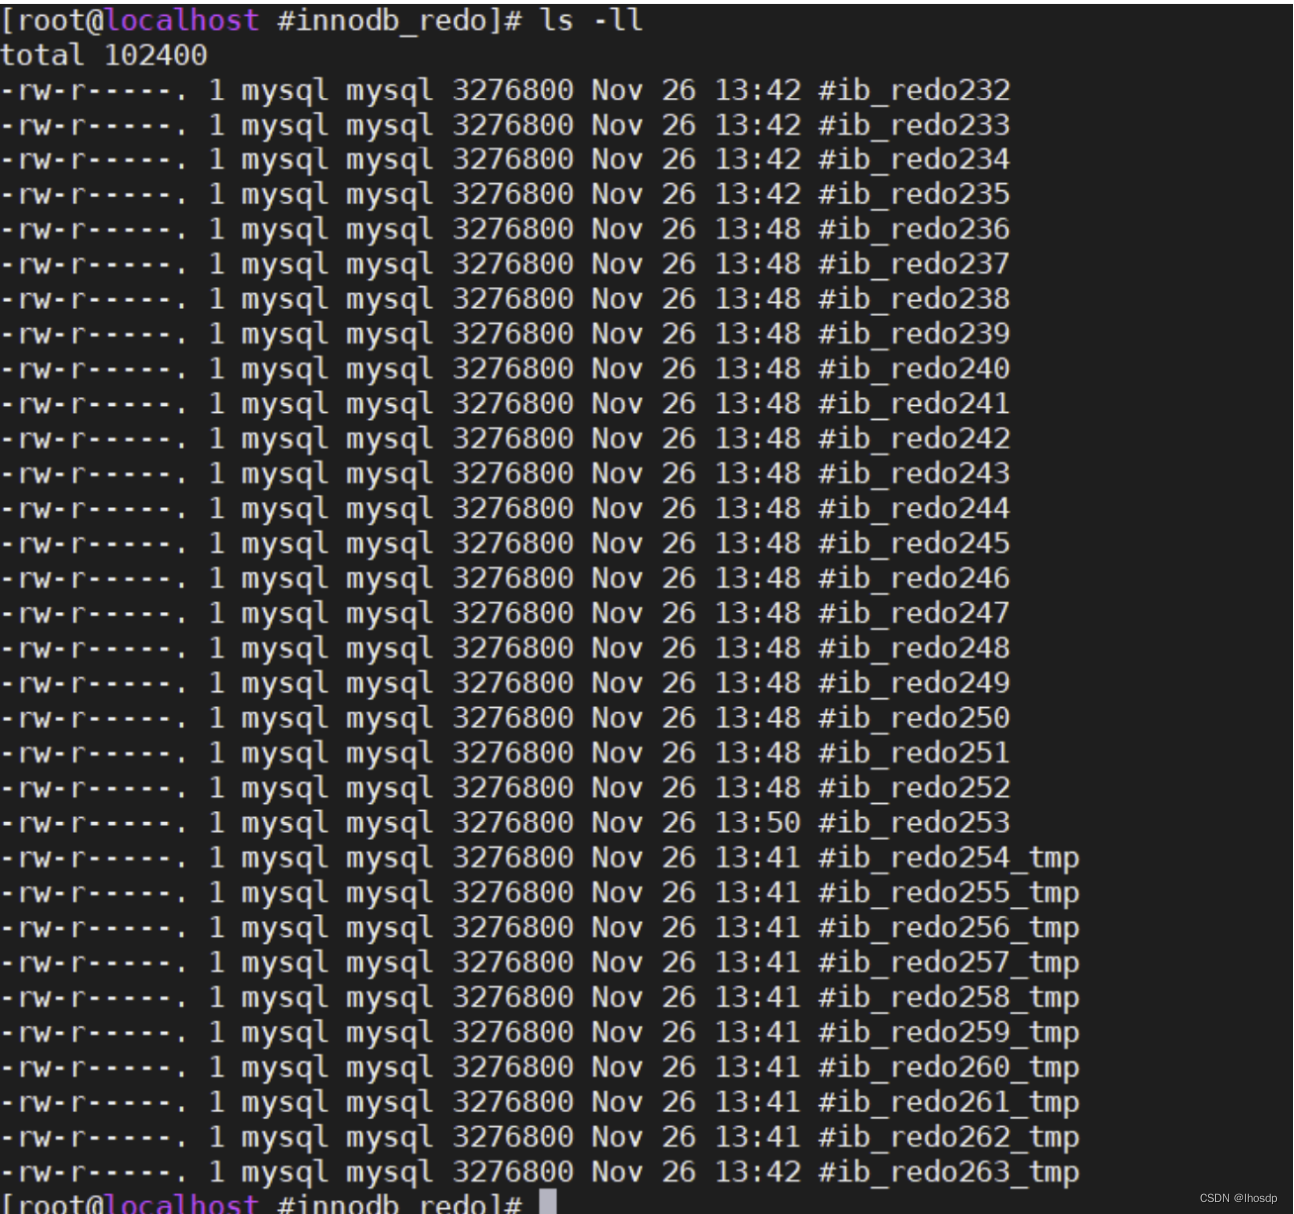This screenshot has height=1214, width=1294.
Task: Click the filename #ib_redo246
Action: (914, 580)
